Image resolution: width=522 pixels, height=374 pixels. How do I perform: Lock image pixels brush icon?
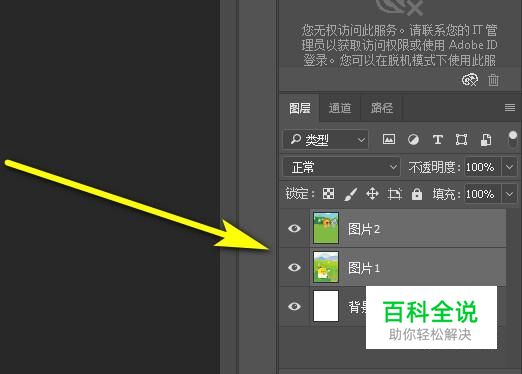click(350, 194)
